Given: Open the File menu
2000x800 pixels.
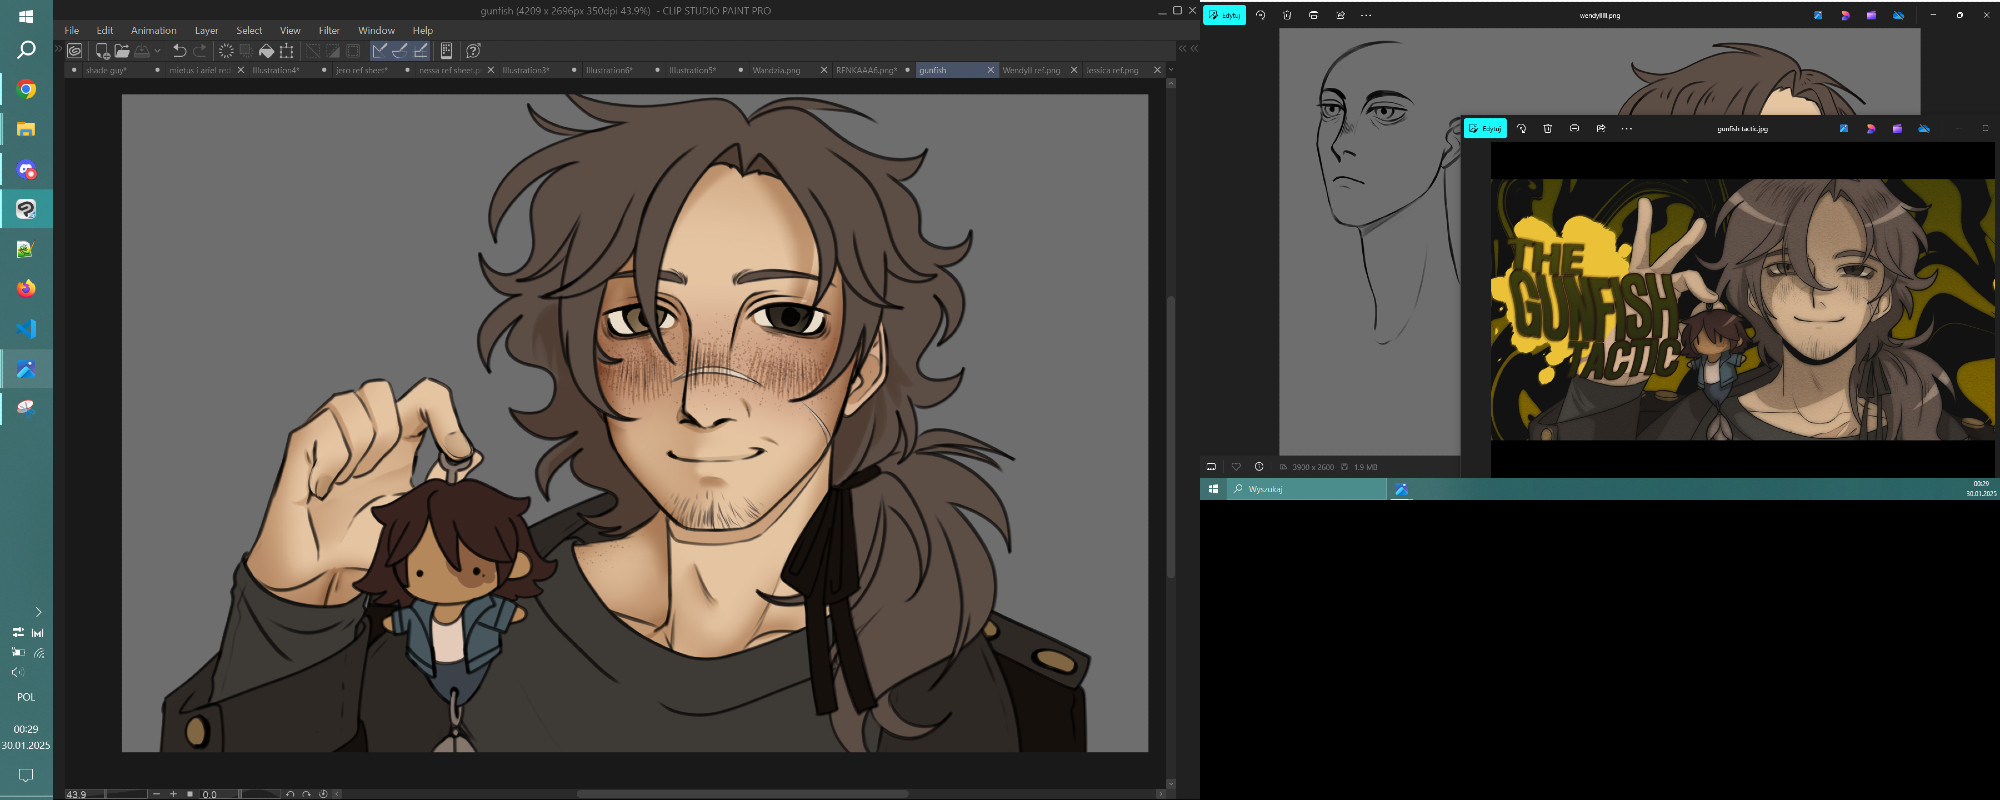Looking at the screenshot, I should point(72,30).
